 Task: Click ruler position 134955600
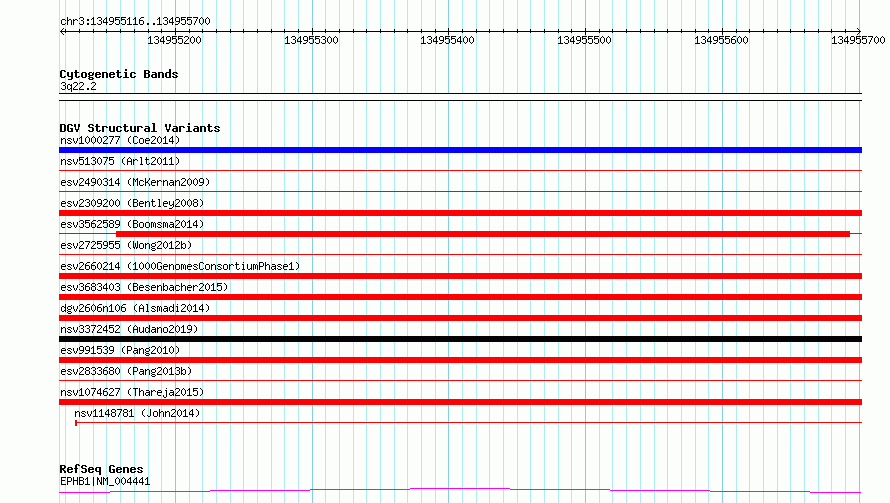[x=721, y=40]
